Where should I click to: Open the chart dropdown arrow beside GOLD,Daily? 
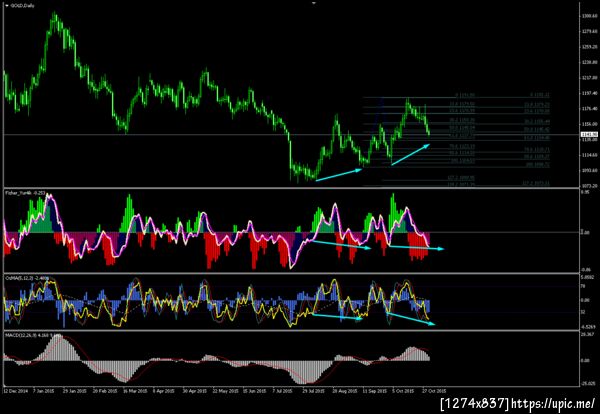pyautogui.click(x=7, y=6)
